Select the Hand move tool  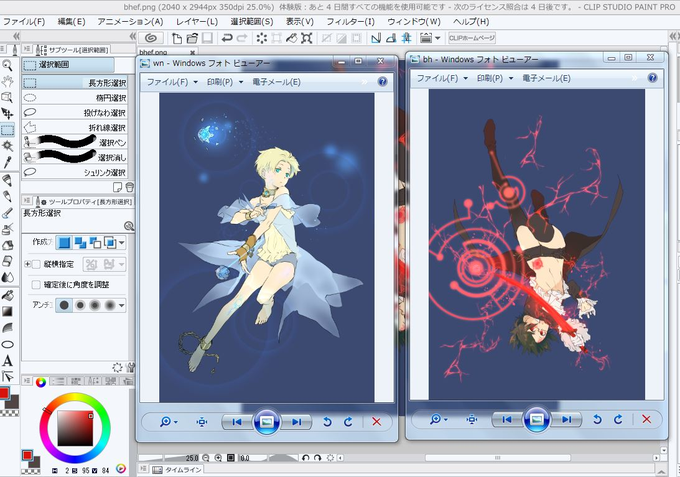7,81
